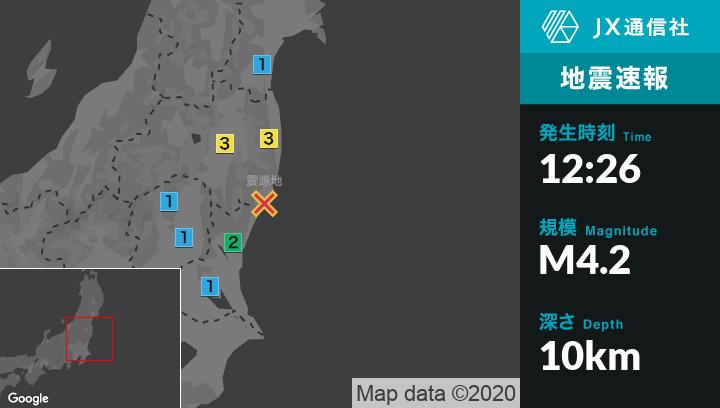Click the red rectangle in the inset map

pos(89,339)
